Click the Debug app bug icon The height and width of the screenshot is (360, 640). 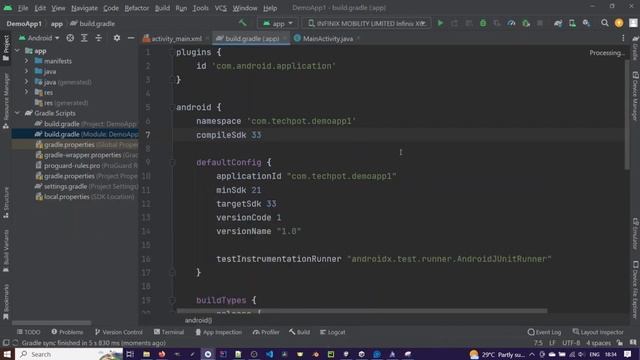(483, 23)
